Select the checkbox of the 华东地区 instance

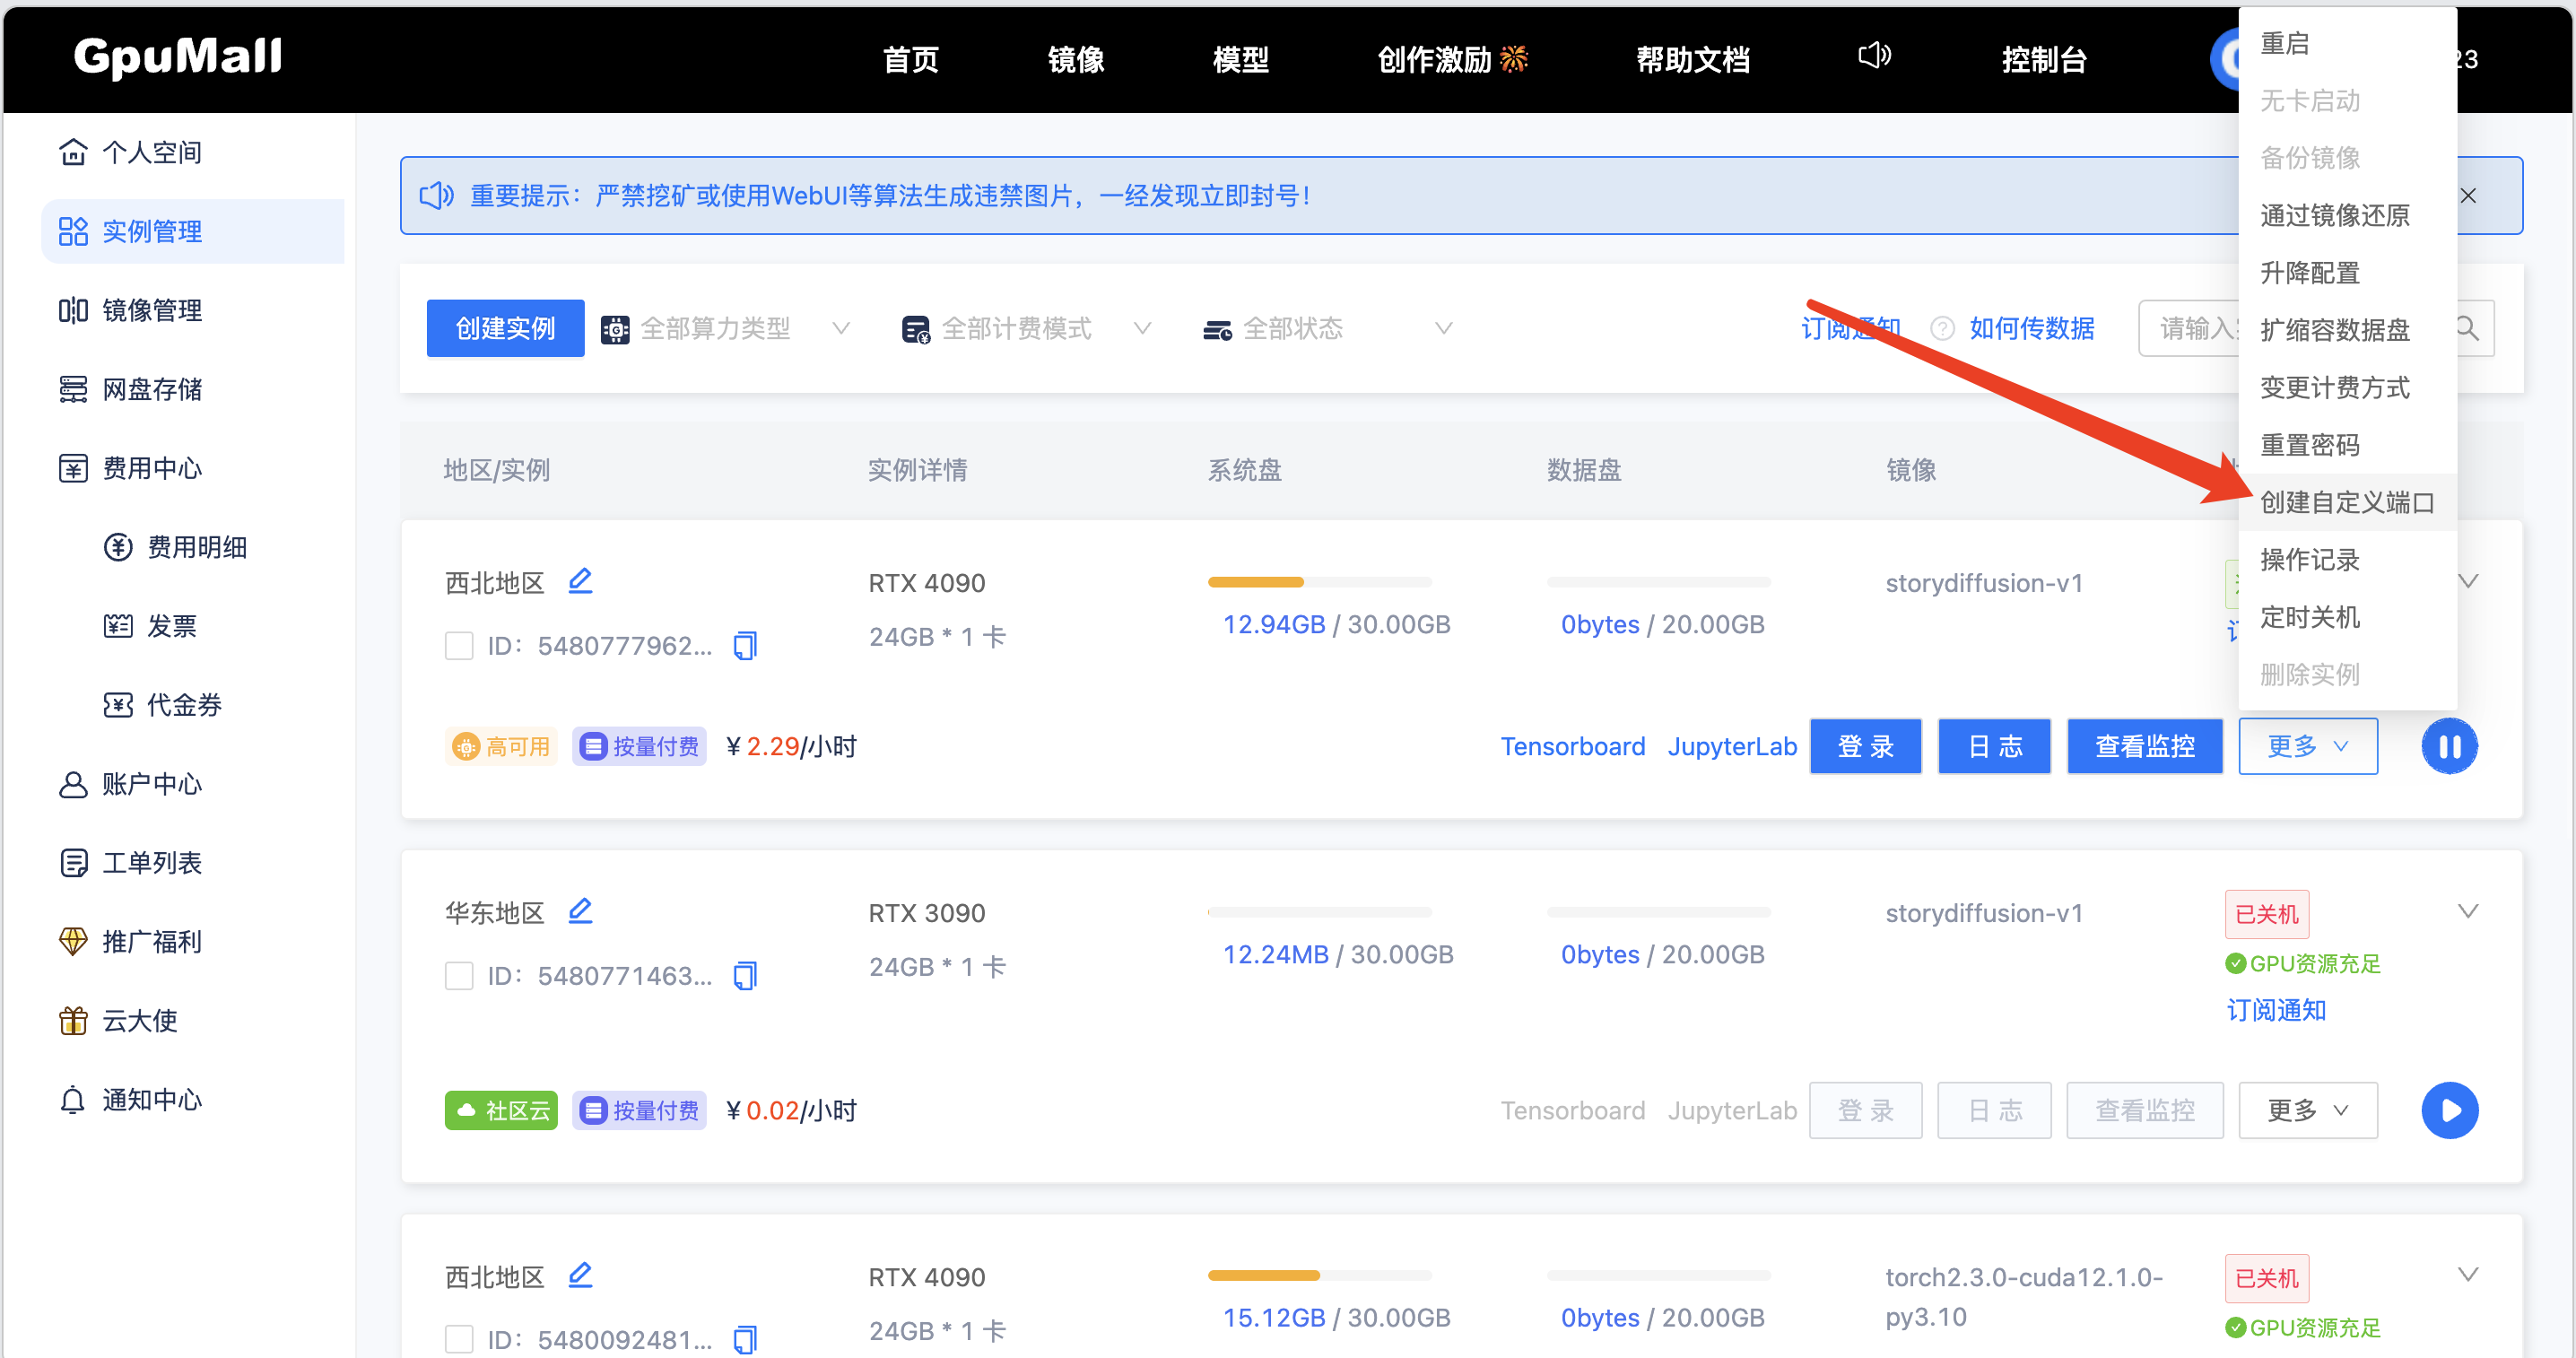(459, 975)
